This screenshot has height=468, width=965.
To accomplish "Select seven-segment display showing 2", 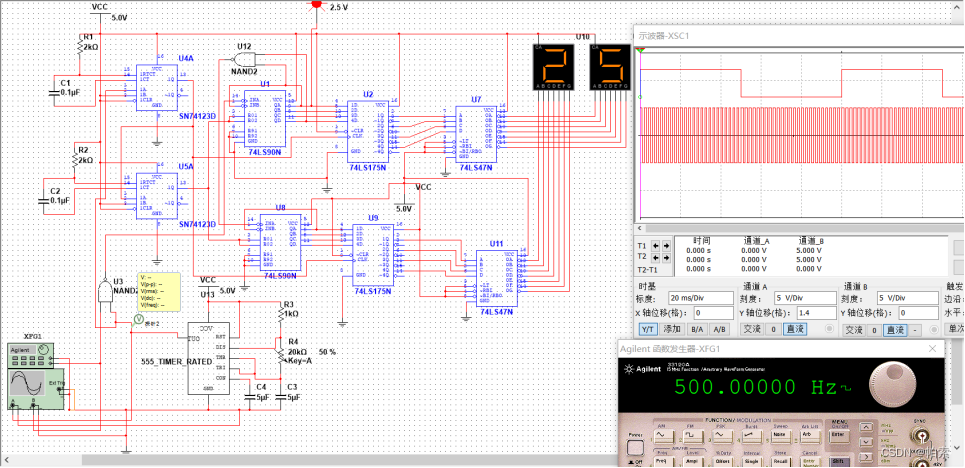I will 553,67.
